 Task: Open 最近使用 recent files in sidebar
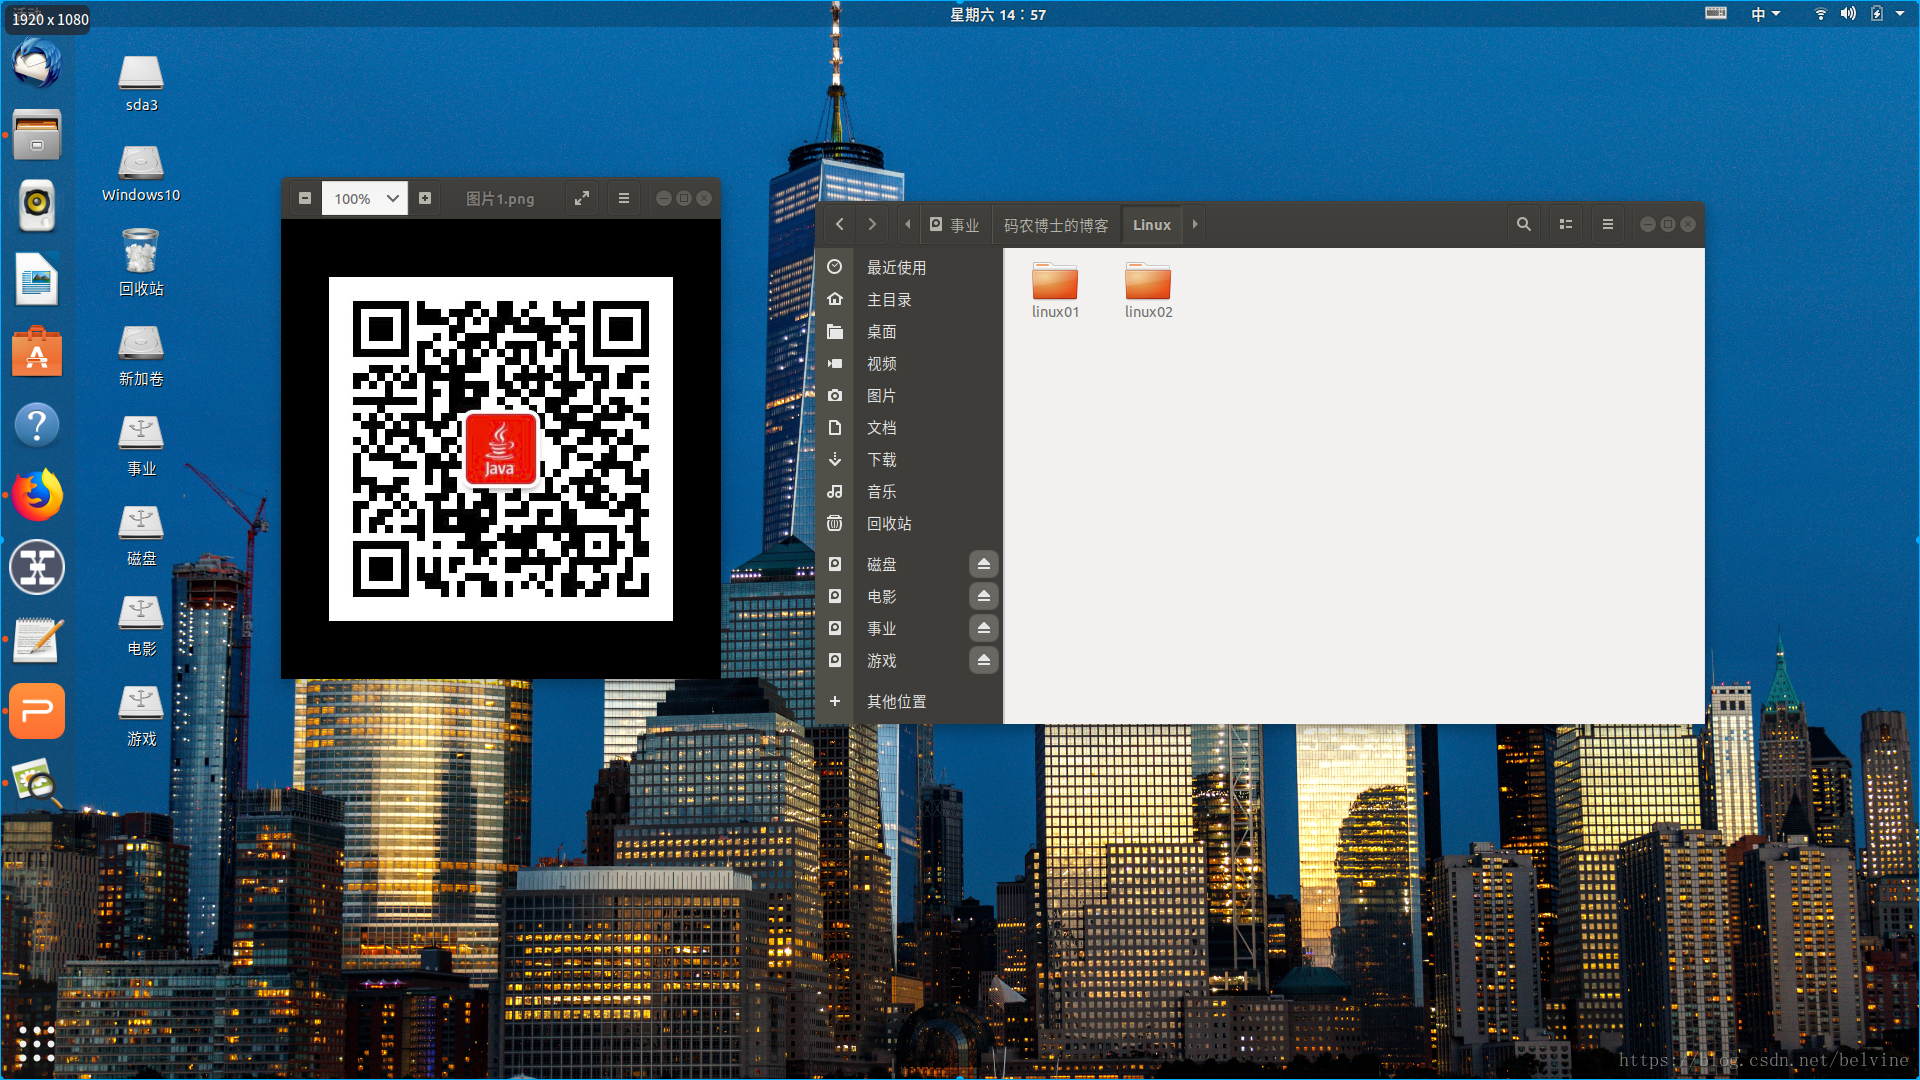(x=909, y=267)
